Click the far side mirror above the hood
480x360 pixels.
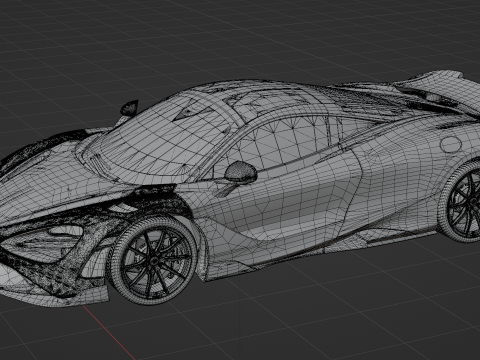(129, 108)
